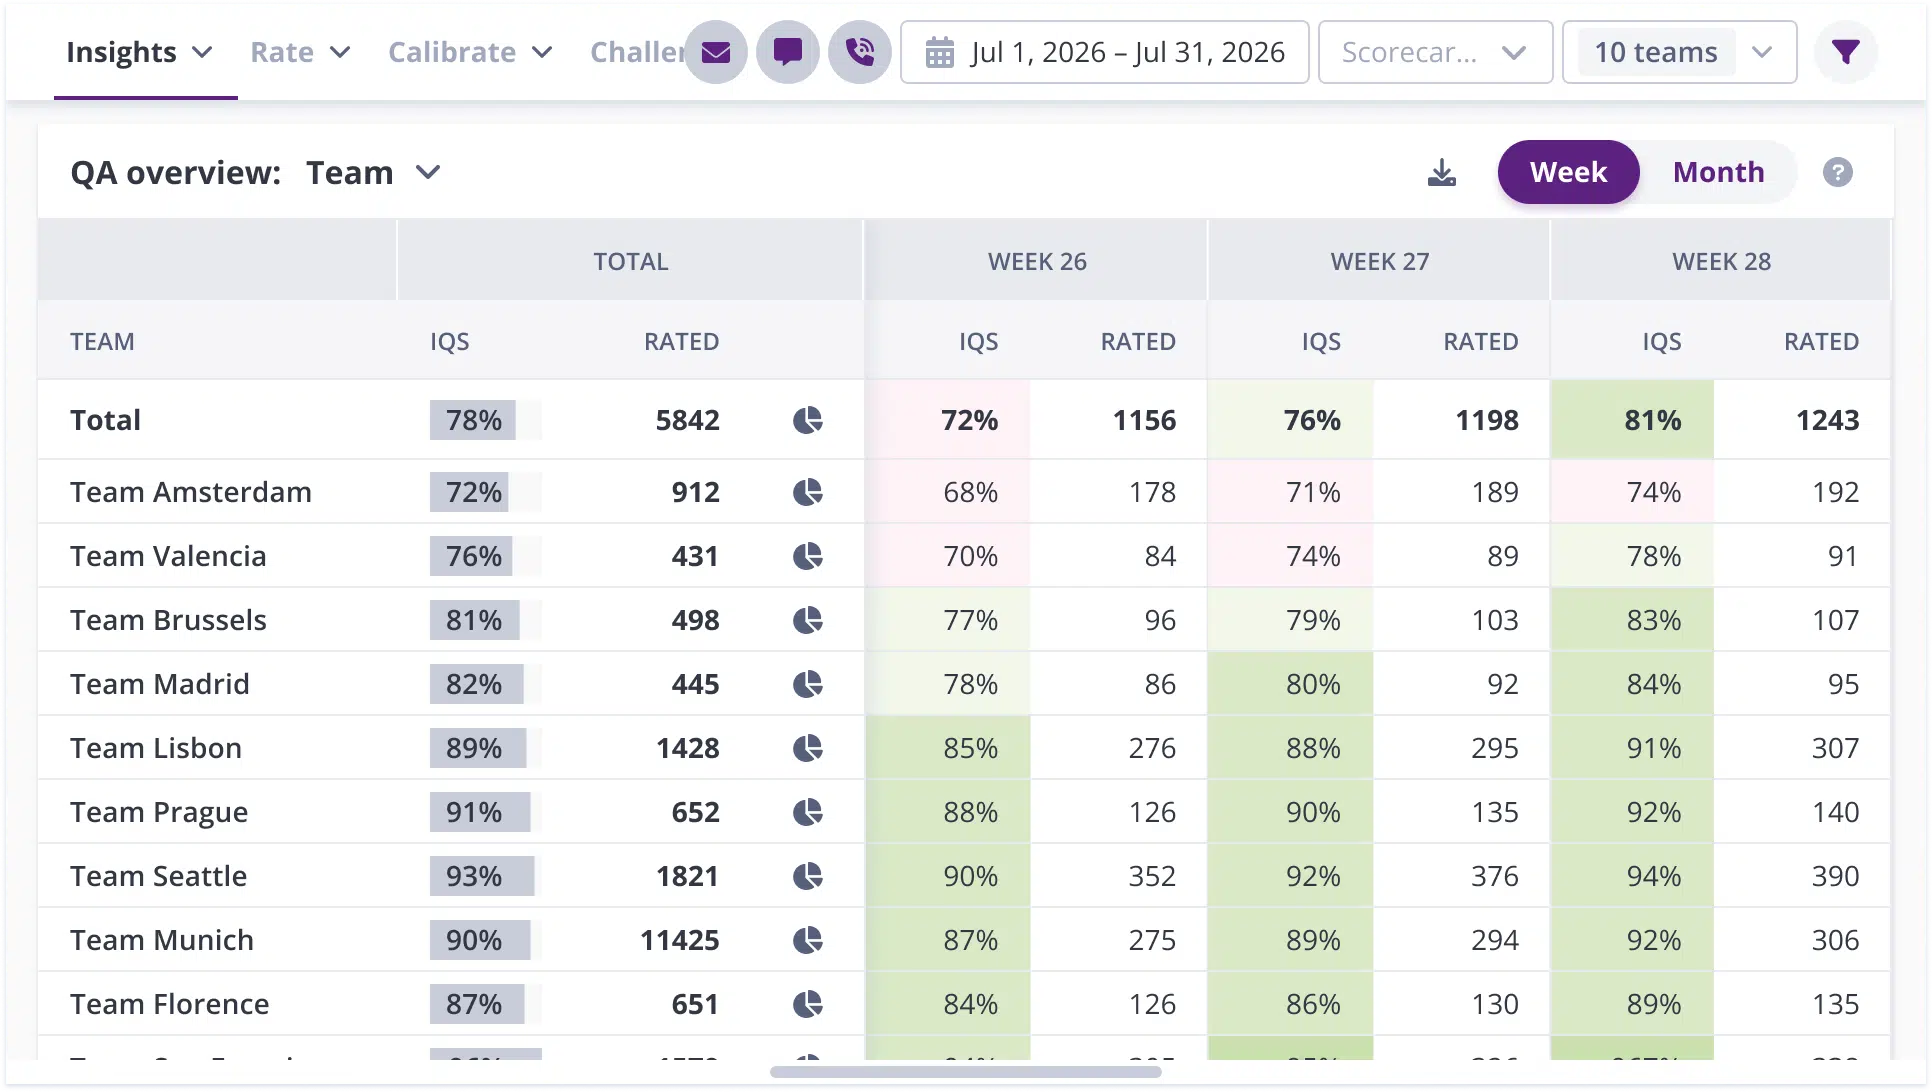Click the horizontal scrollbar at the bottom
The image size is (1932, 1092).
pyautogui.click(x=965, y=1072)
